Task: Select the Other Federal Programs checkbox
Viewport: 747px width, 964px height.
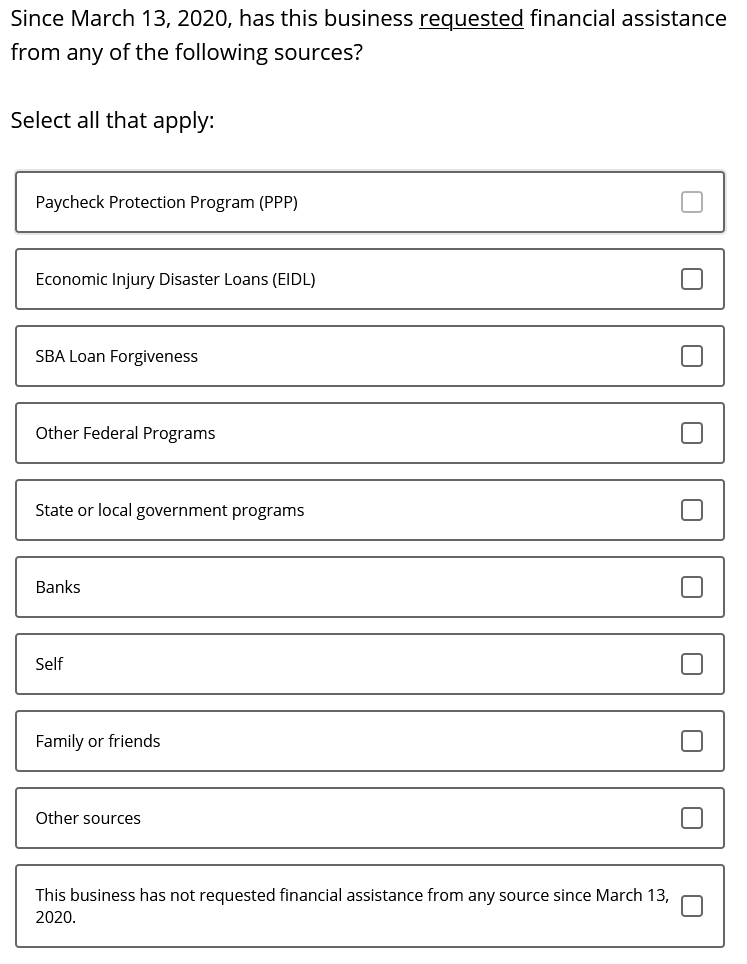Action: coord(692,433)
